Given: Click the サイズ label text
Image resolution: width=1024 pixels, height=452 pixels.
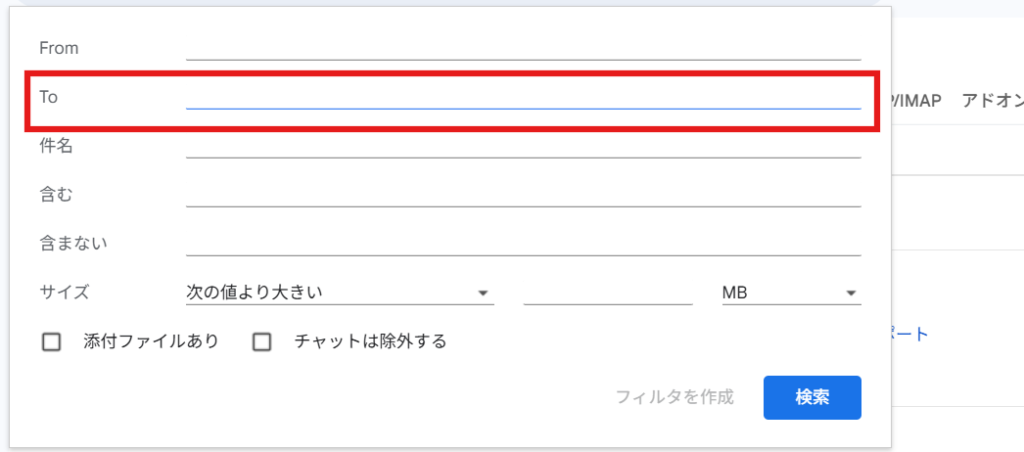Looking at the screenshot, I should pyautogui.click(x=64, y=292).
